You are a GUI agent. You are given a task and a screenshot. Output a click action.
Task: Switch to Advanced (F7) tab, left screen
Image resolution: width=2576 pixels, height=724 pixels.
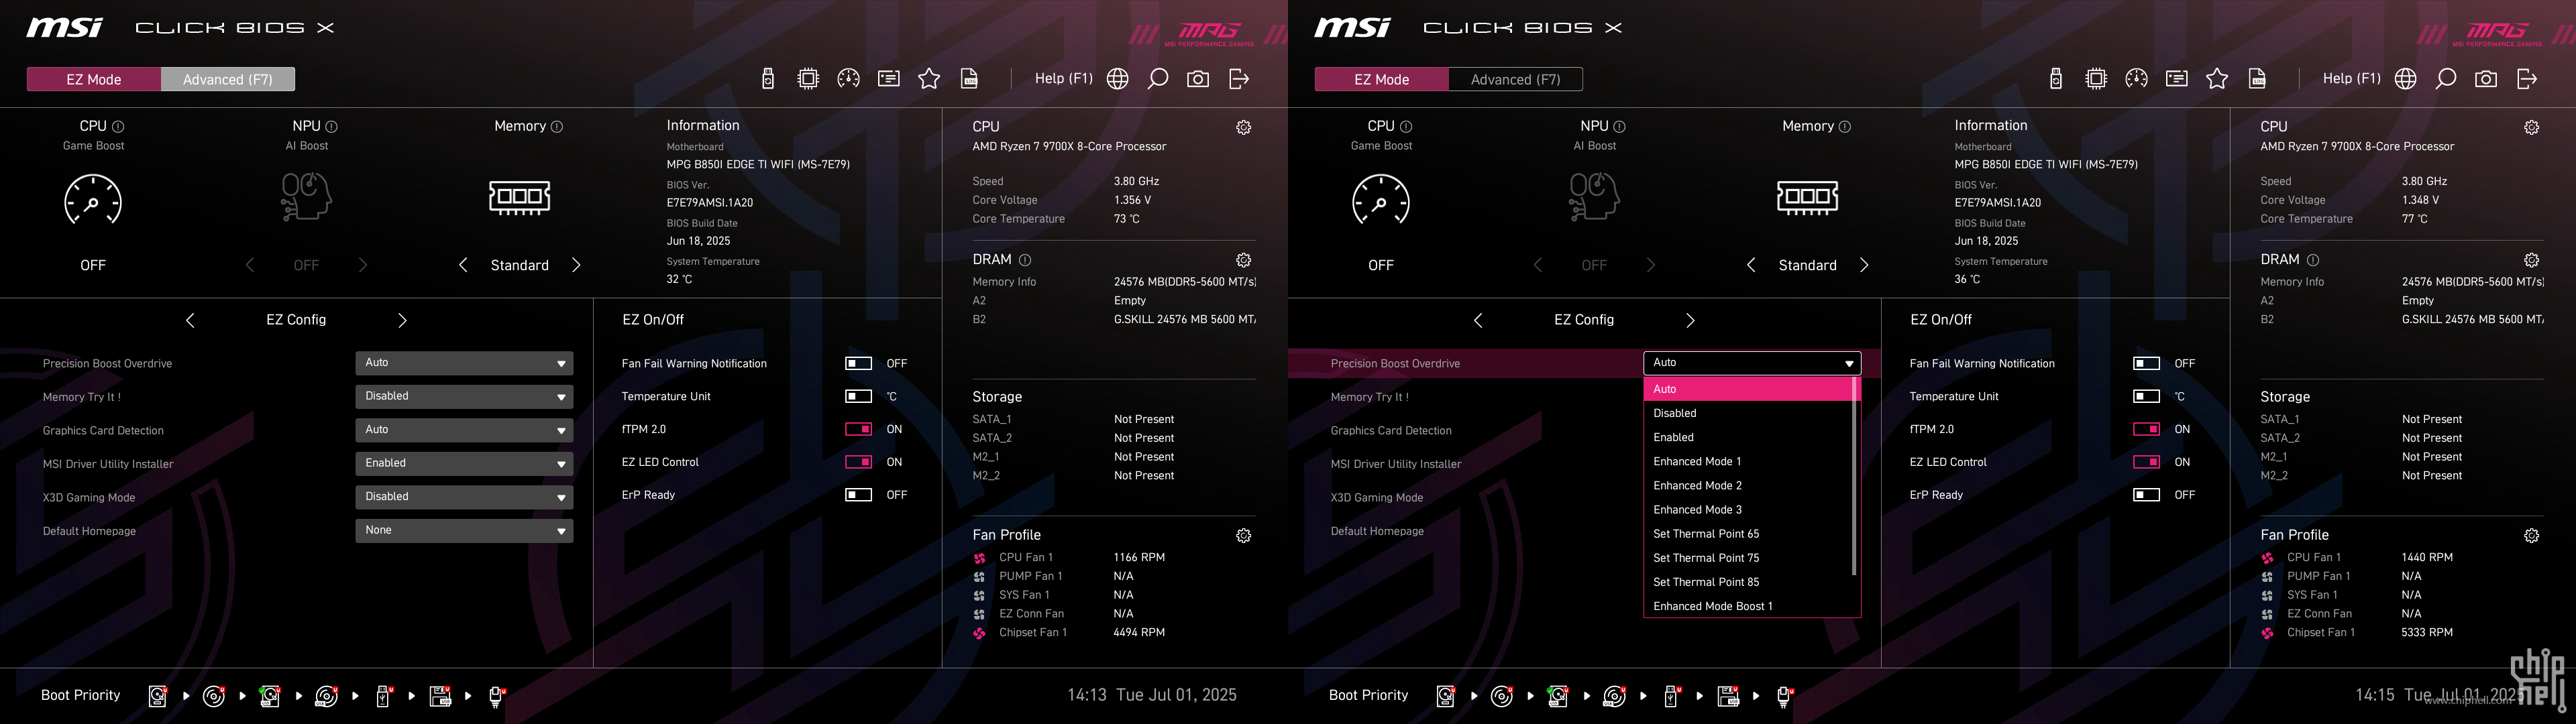(x=228, y=79)
